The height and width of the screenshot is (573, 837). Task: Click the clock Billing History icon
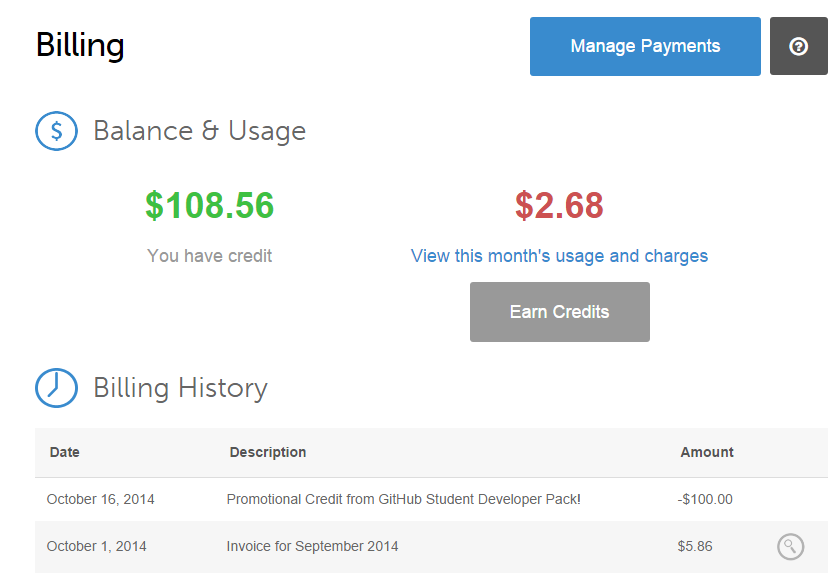pos(56,388)
